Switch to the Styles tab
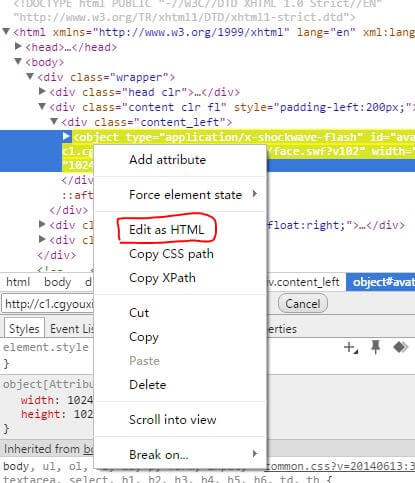415x483 pixels. [24, 329]
